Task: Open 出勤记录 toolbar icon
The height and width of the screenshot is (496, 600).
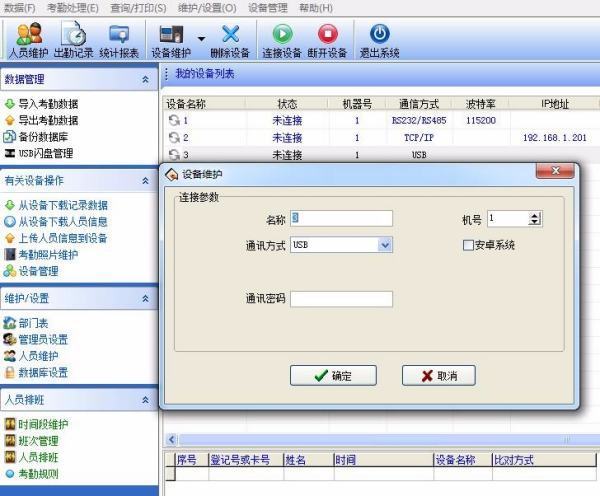Action: (73, 40)
